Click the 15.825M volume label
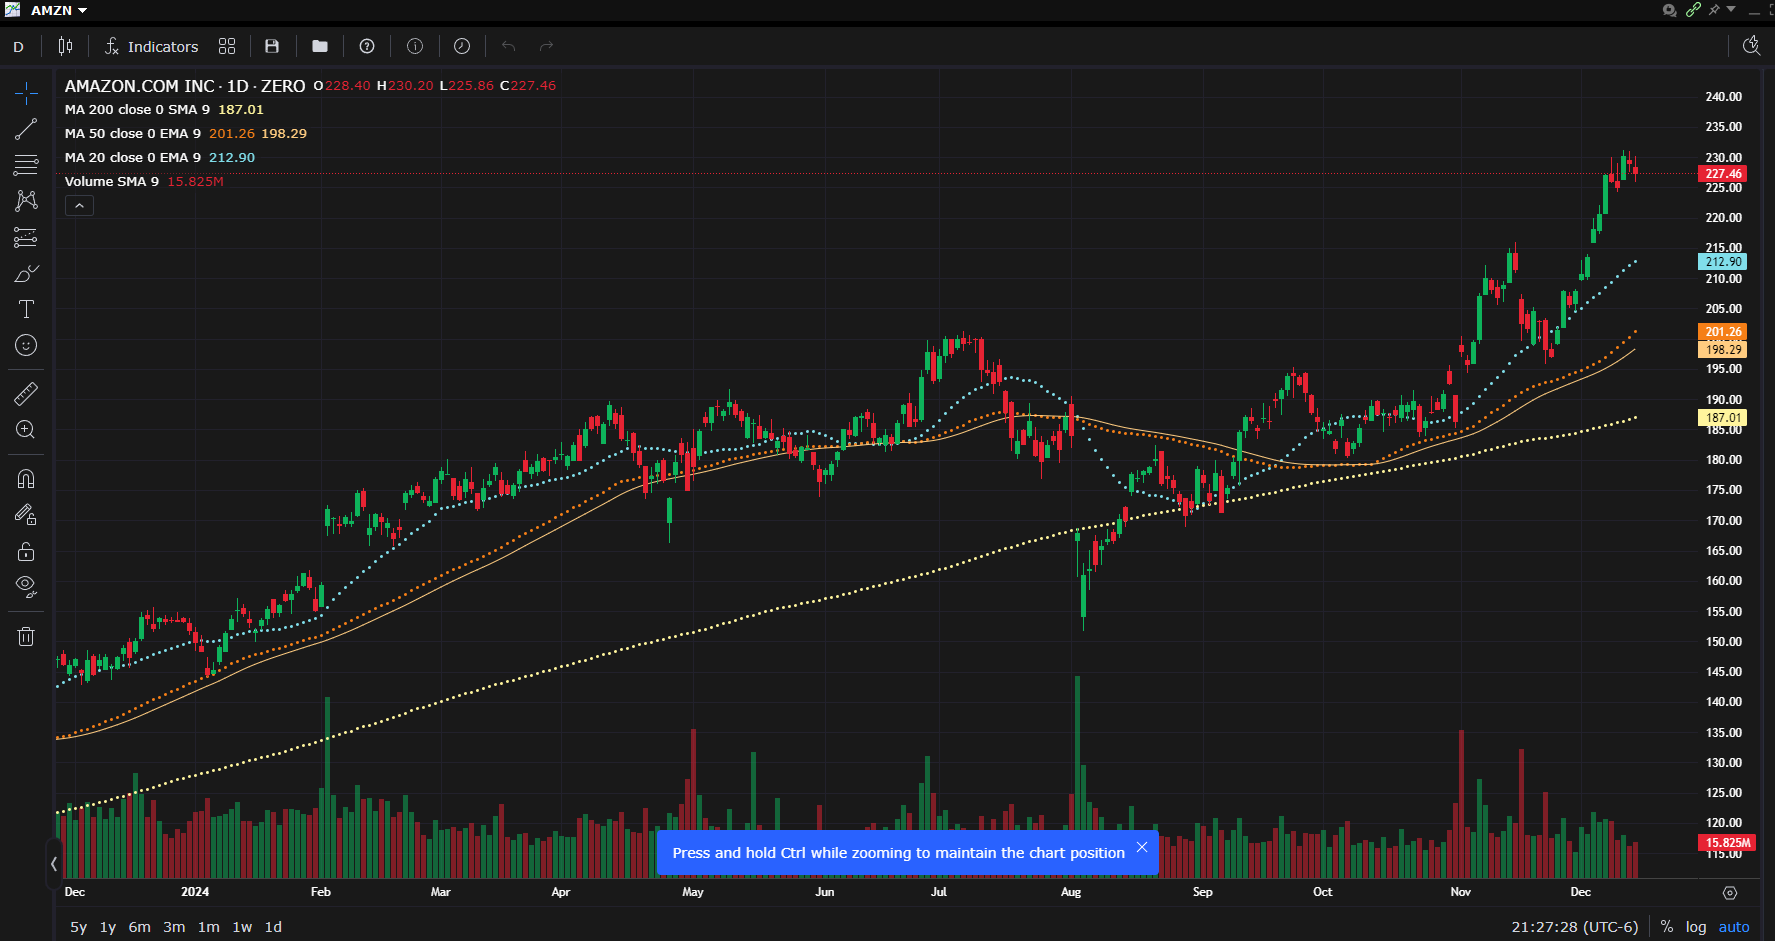The width and height of the screenshot is (1775, 941). 1728,843
